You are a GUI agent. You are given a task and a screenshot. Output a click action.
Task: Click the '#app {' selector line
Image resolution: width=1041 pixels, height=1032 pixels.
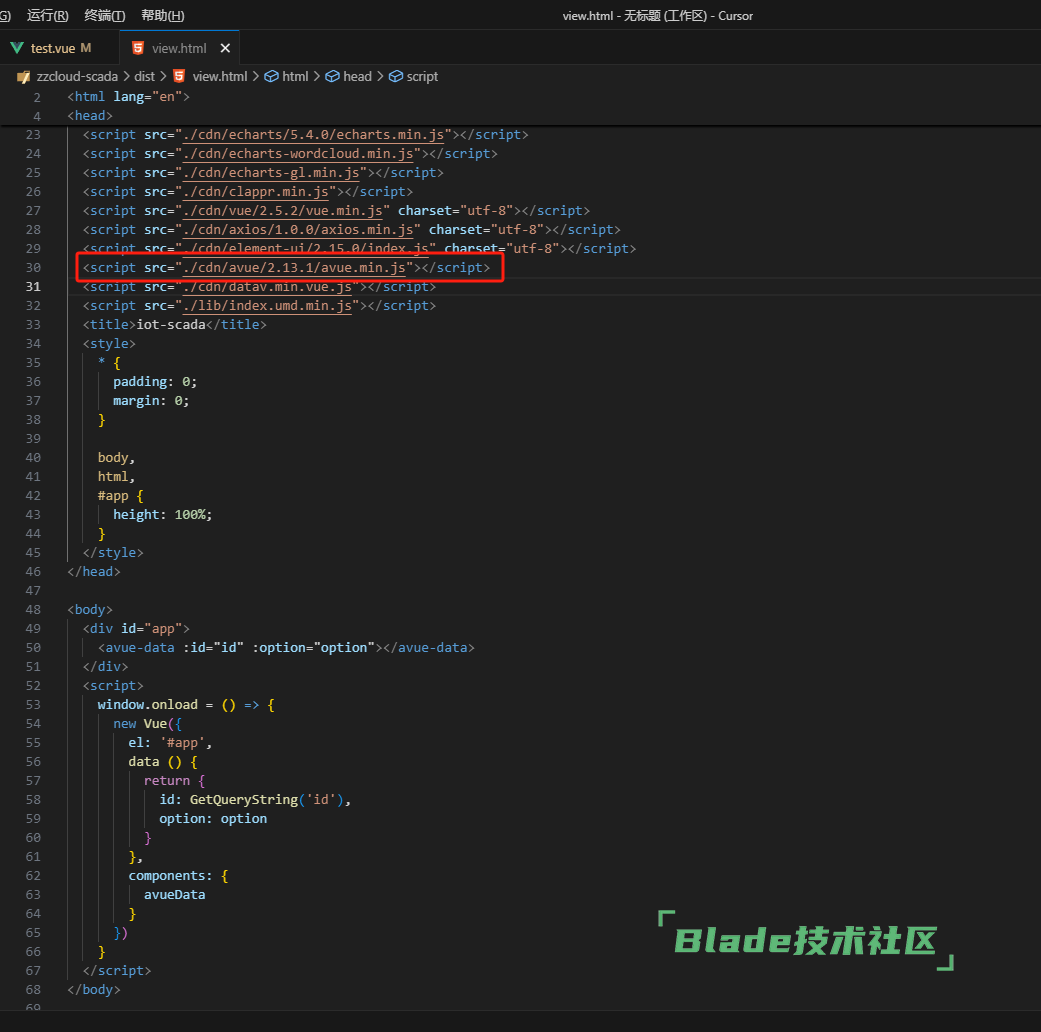tap(120, 496)
